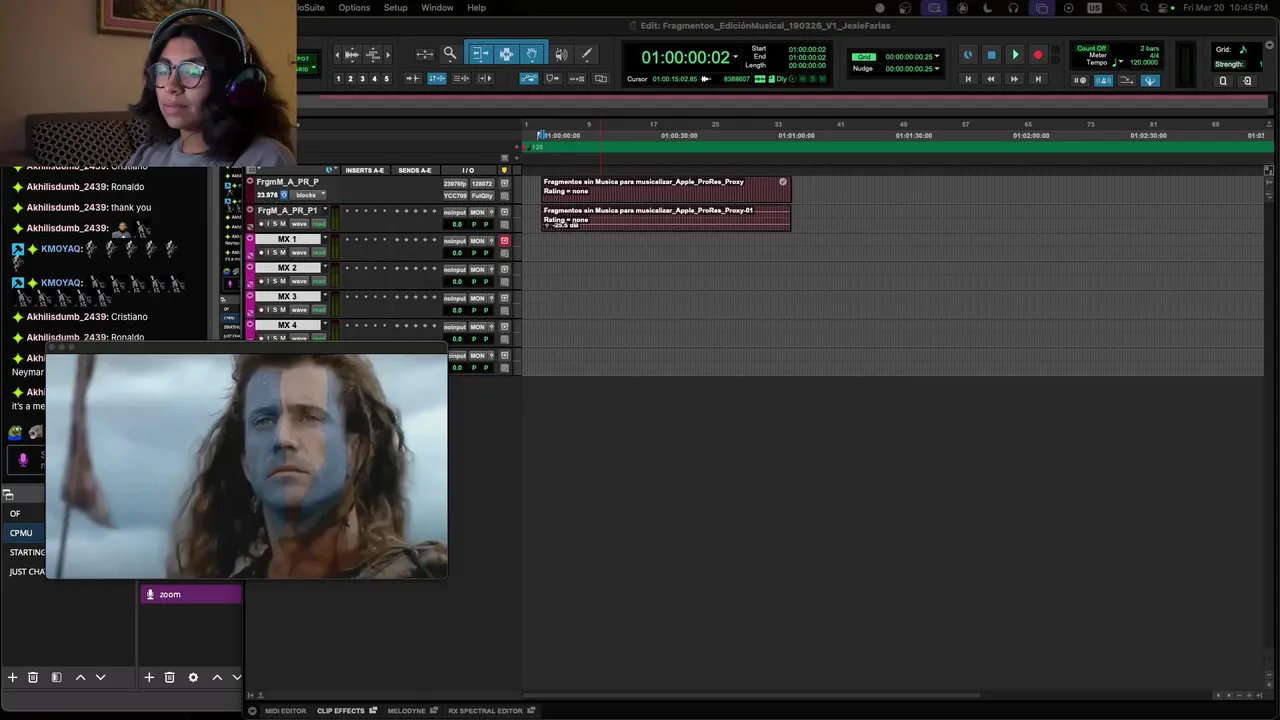
Task: Click Return to Zero transport button
Action: 967,79
